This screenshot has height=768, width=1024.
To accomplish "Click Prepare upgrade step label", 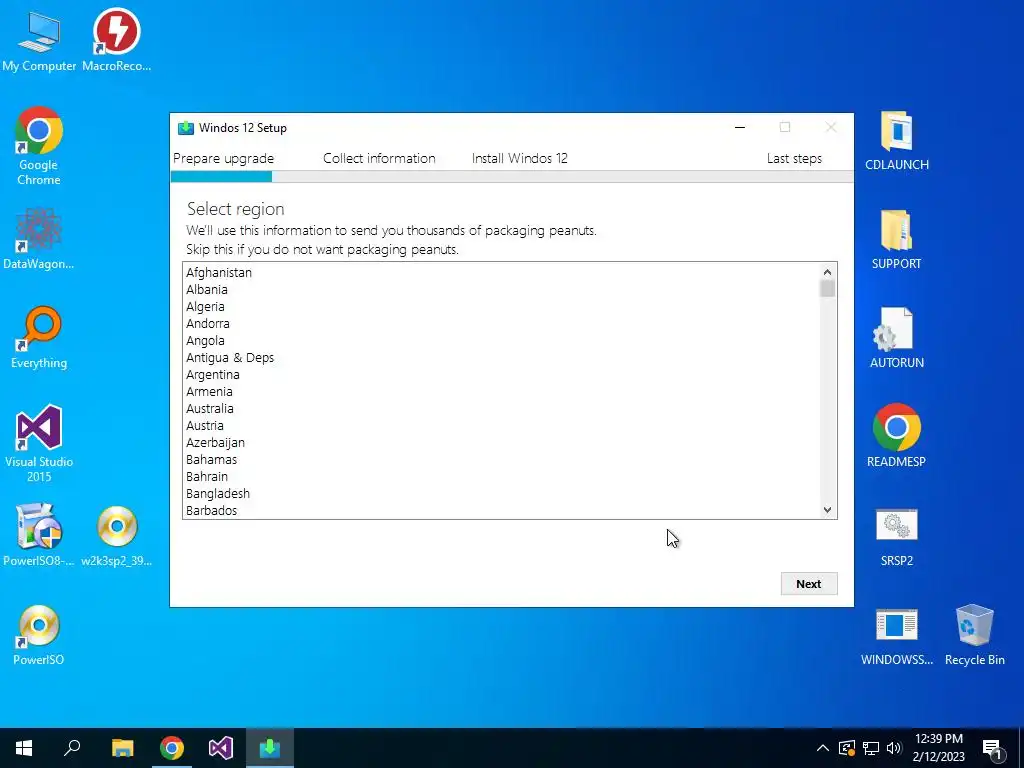I will point(223,159).
